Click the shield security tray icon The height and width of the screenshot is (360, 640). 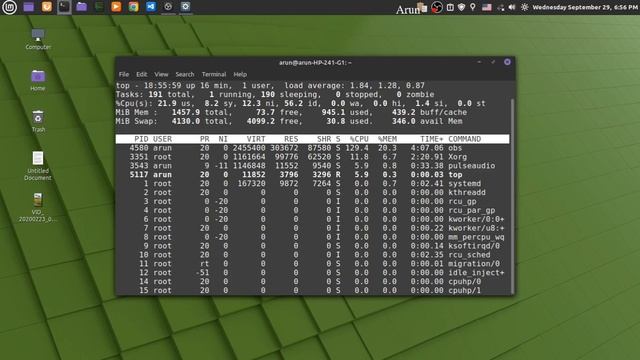(x=462, y=7)
